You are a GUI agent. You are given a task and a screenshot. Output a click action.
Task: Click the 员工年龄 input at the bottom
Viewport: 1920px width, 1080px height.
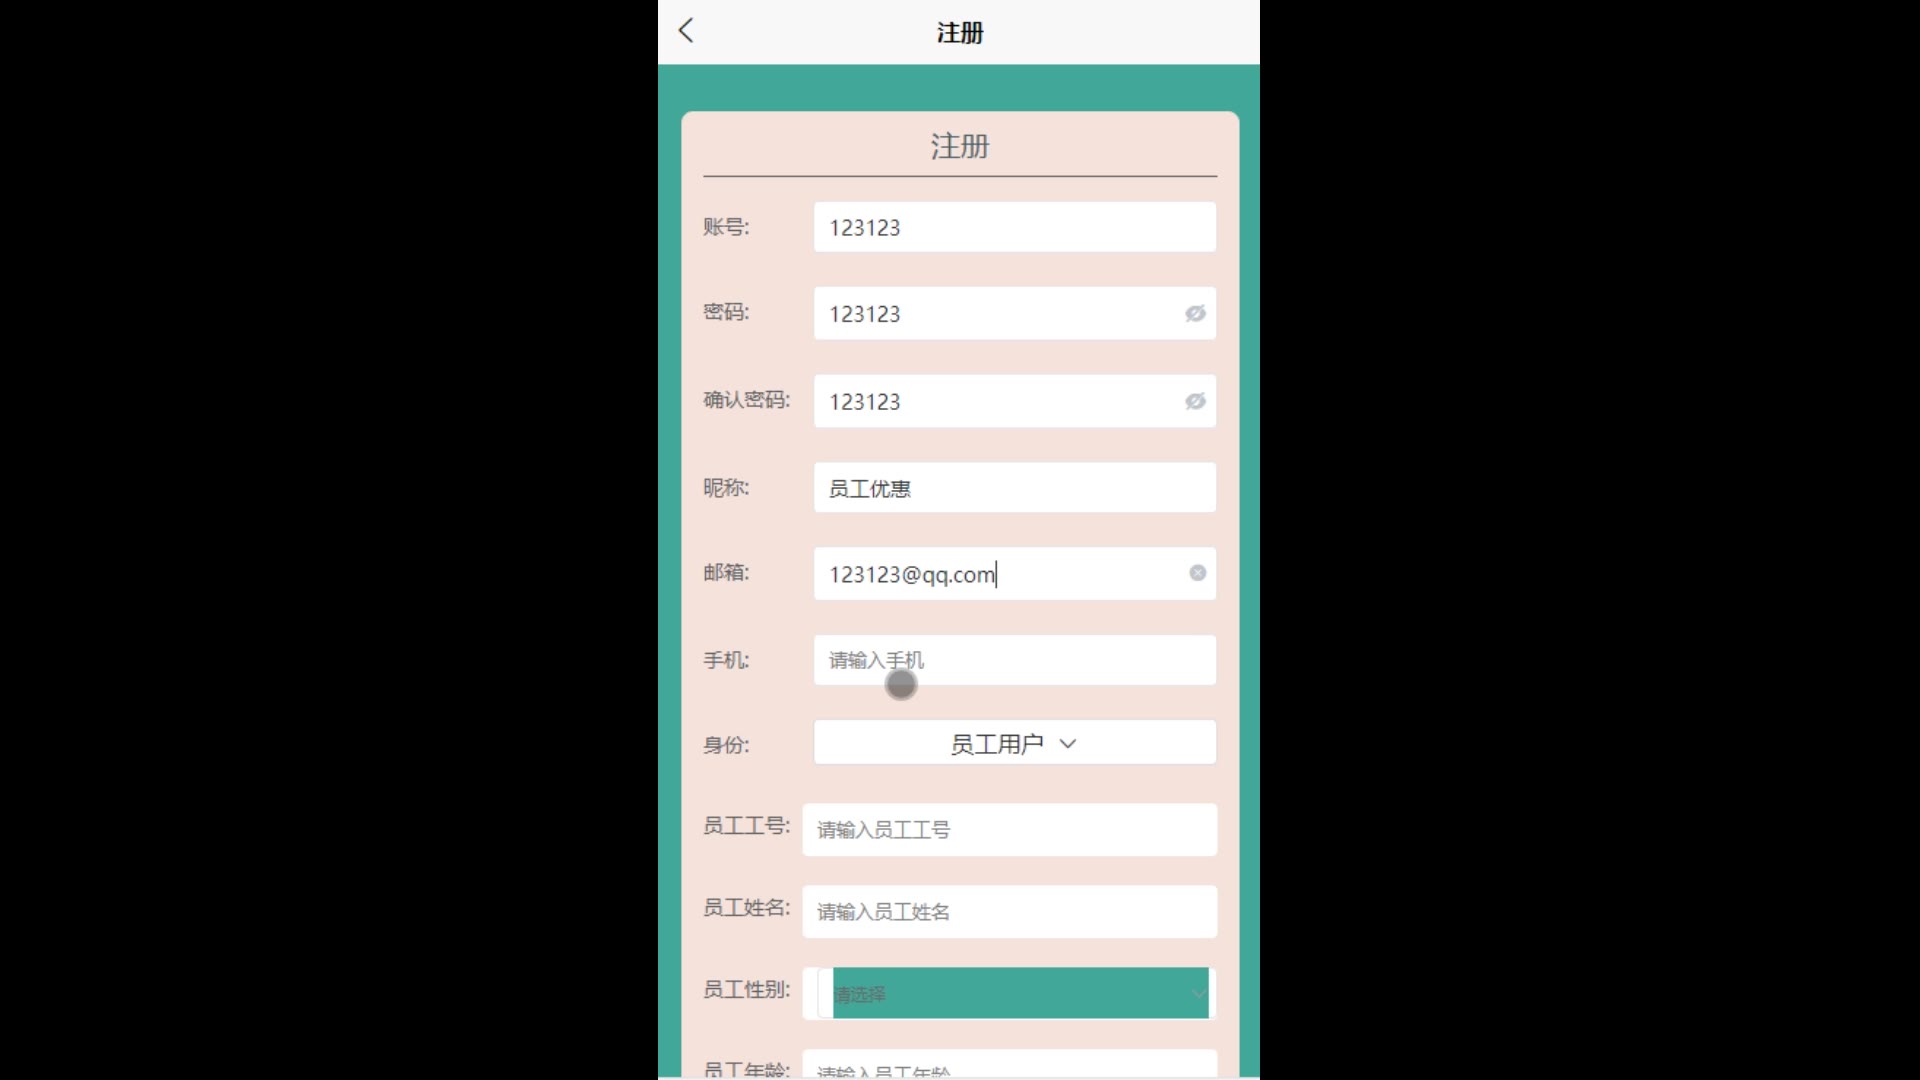[x=1010, y=1064]
